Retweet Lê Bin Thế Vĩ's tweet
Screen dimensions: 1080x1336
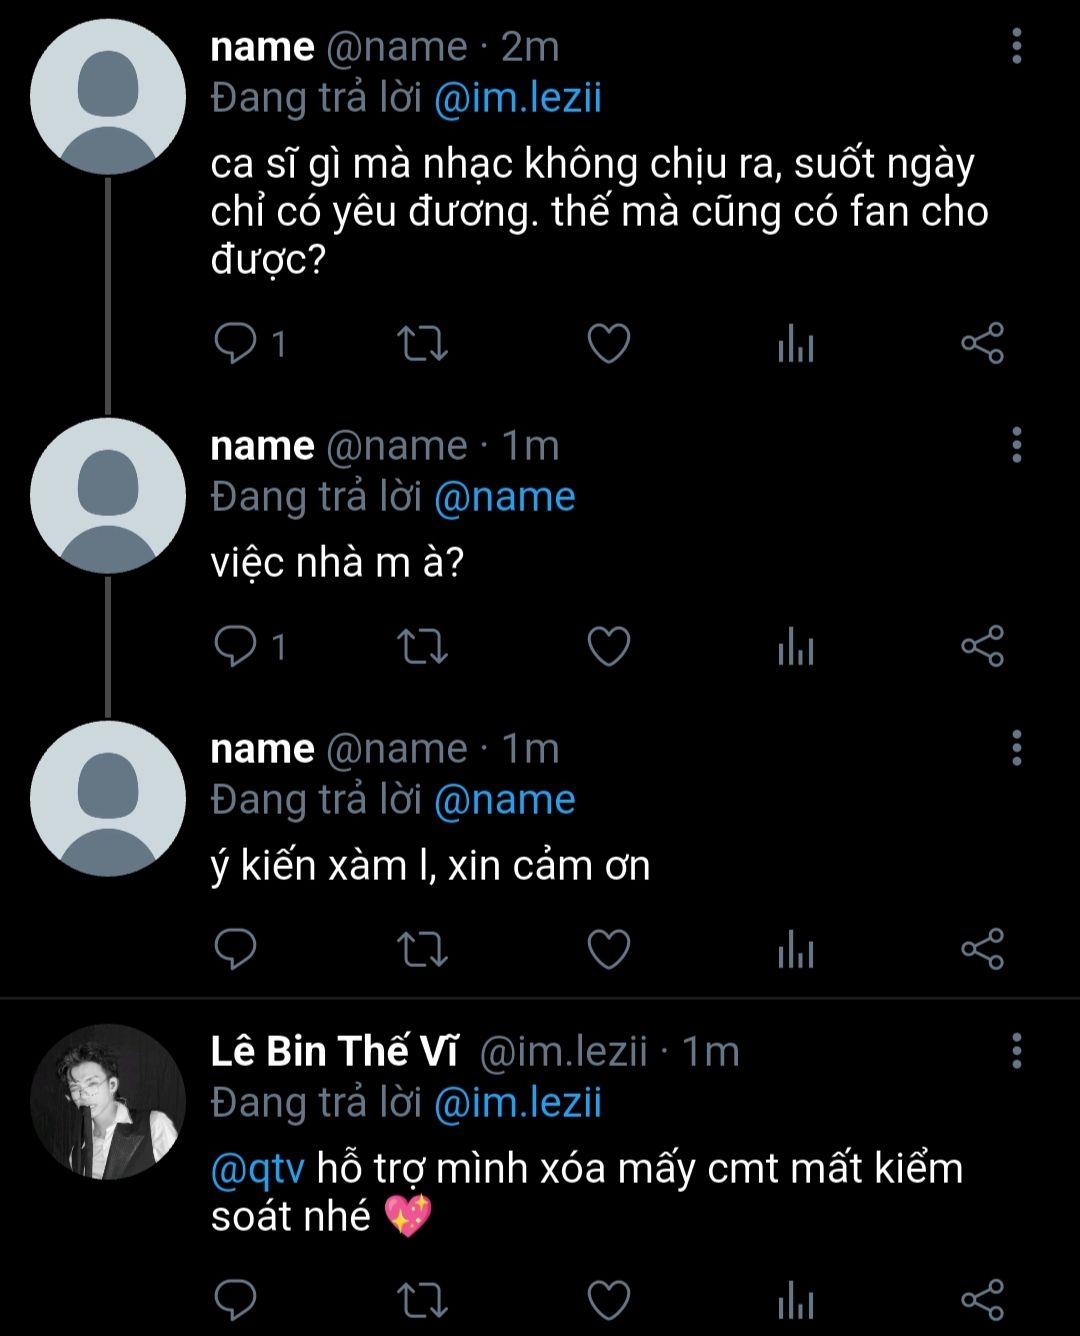coord(422,1301)
